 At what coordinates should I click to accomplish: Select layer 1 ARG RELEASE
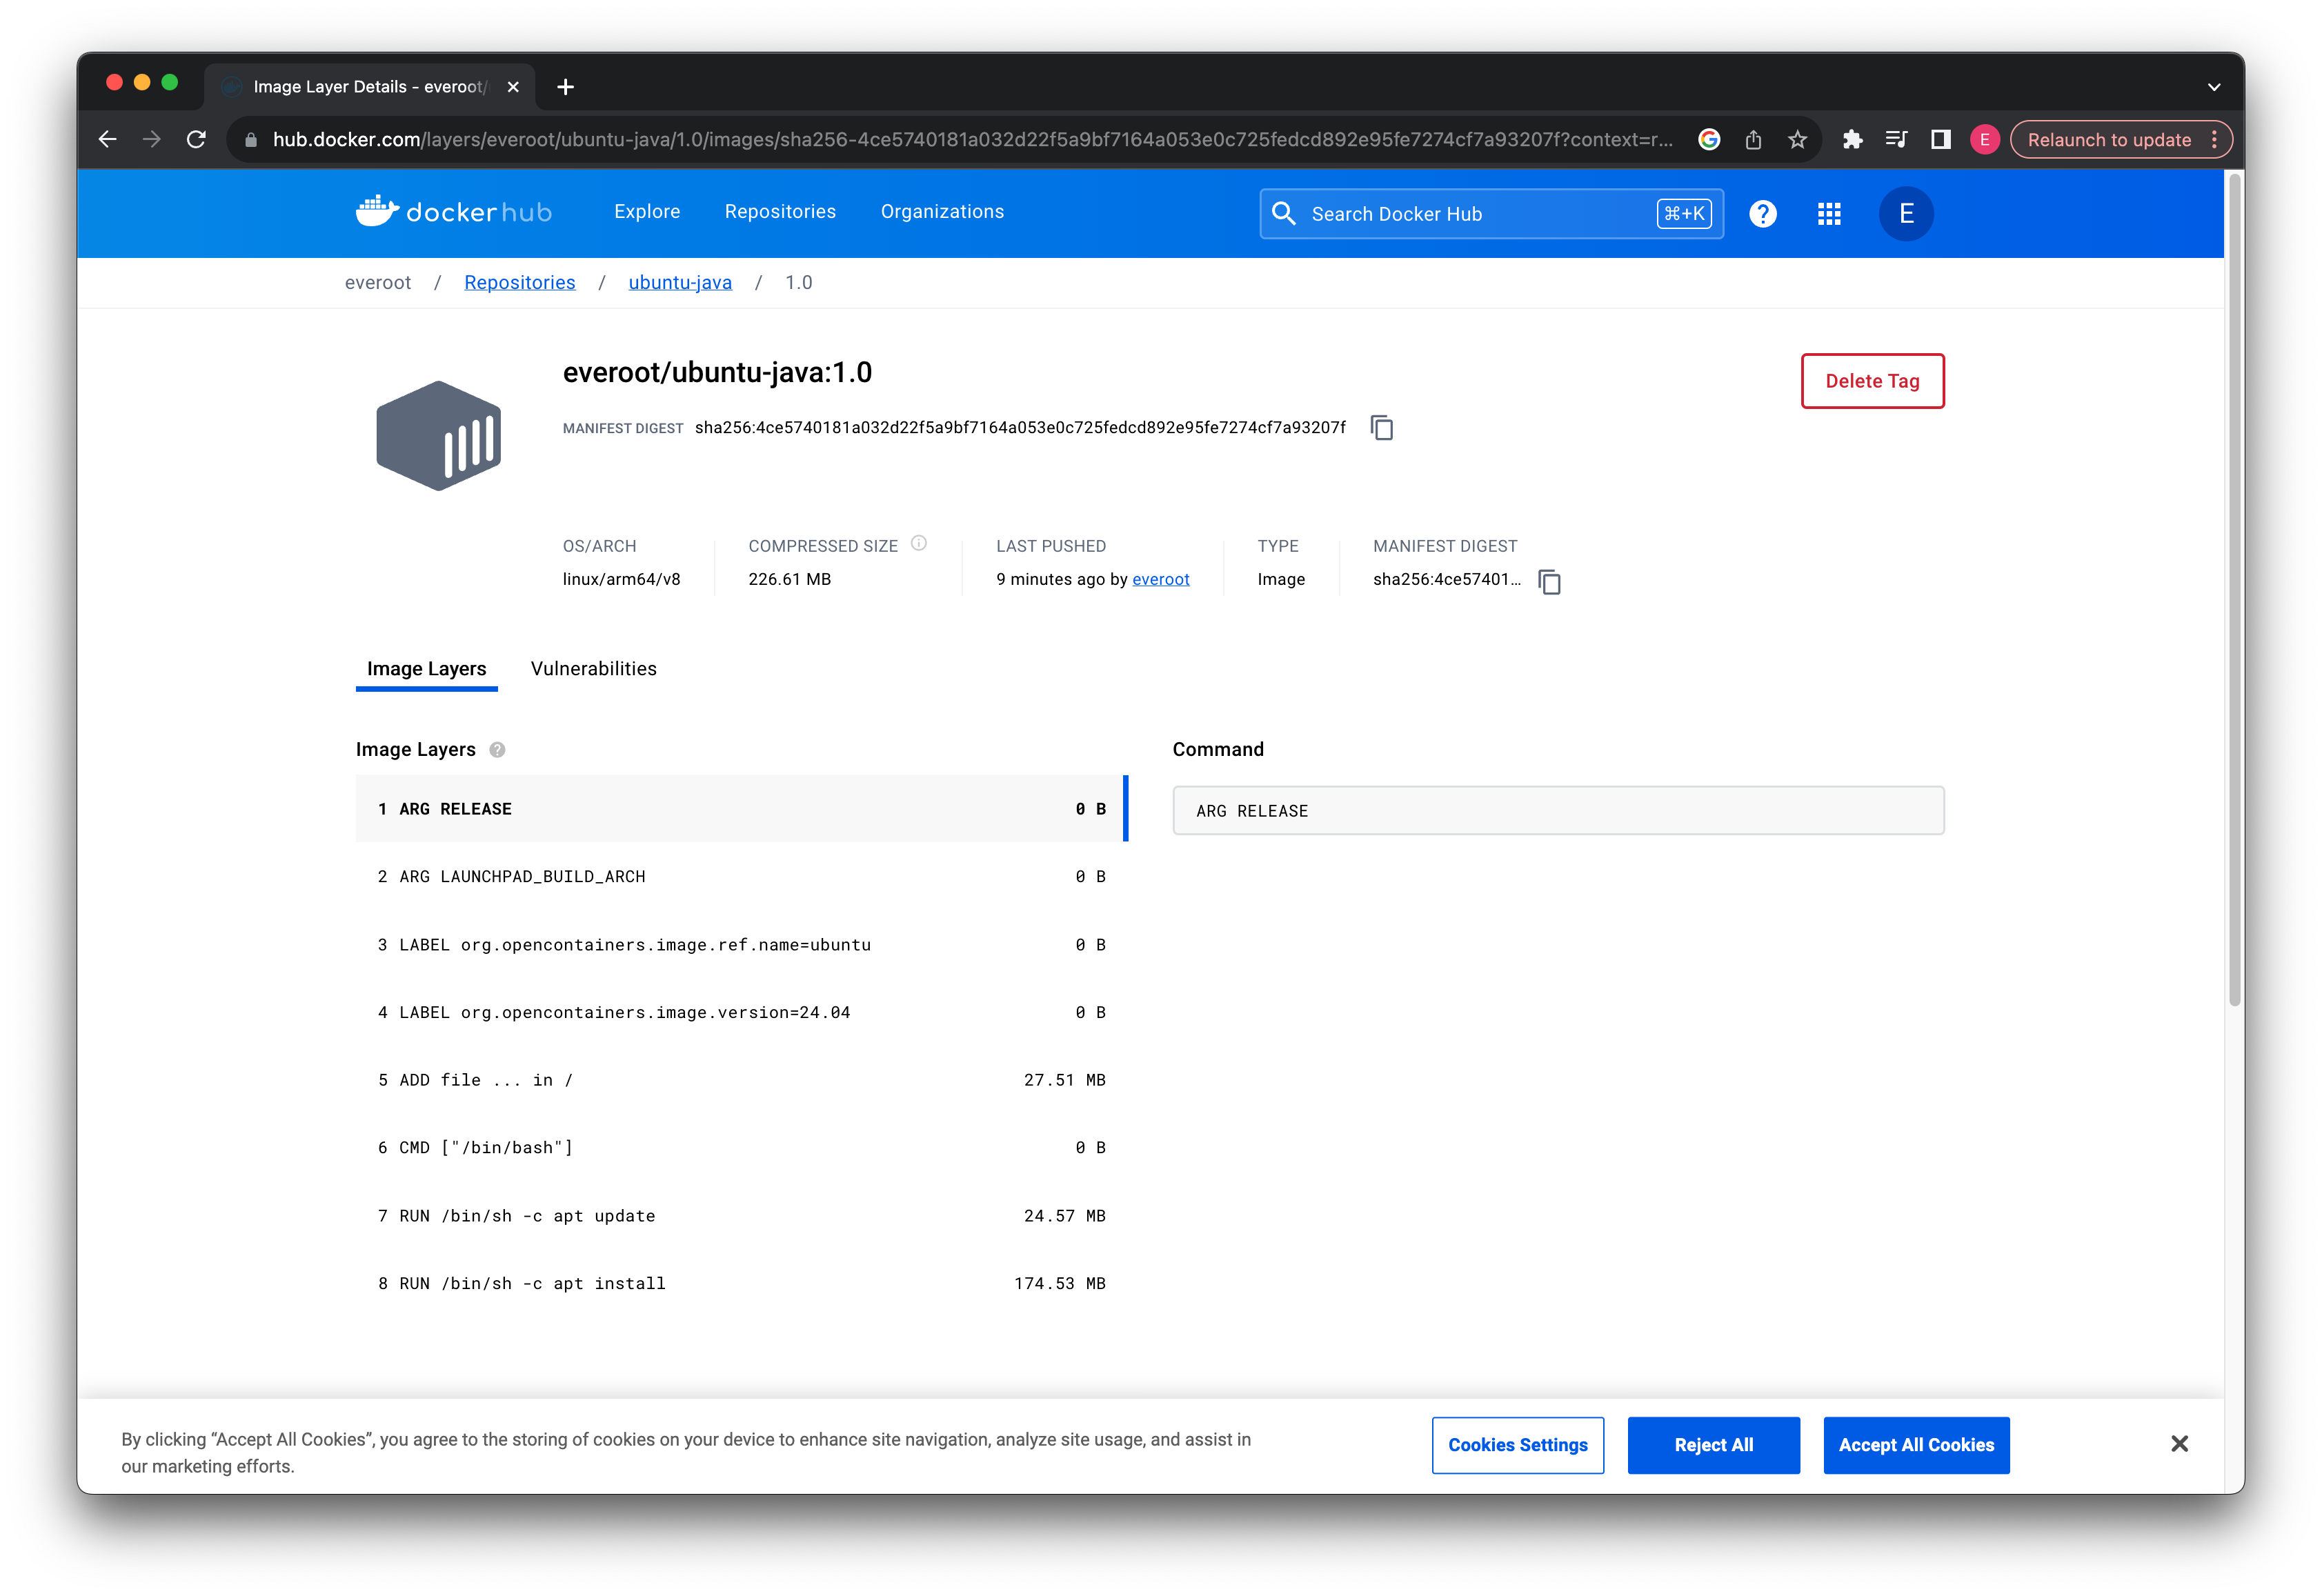click(742, 809)
